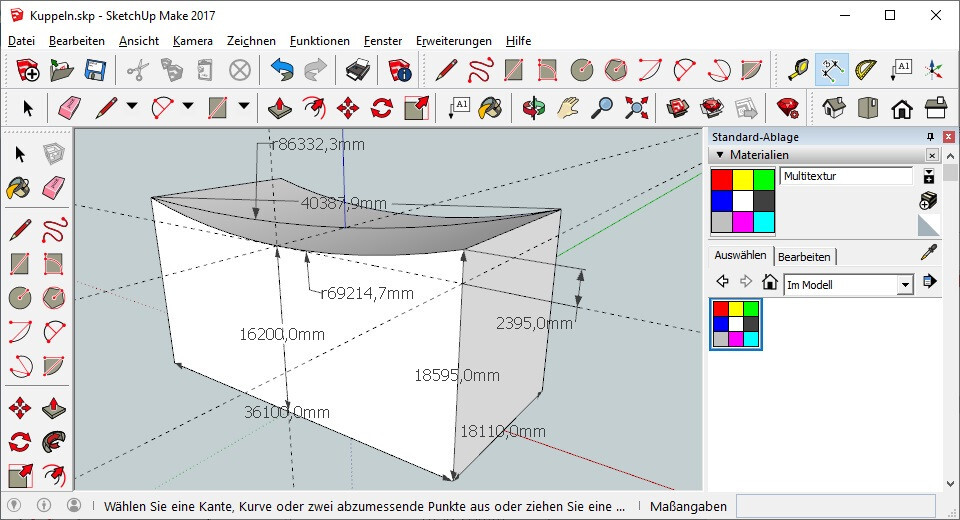
Task: Select the Freehand tool in left toolbar
Action: pyautogui.click(x=54, y=230)
